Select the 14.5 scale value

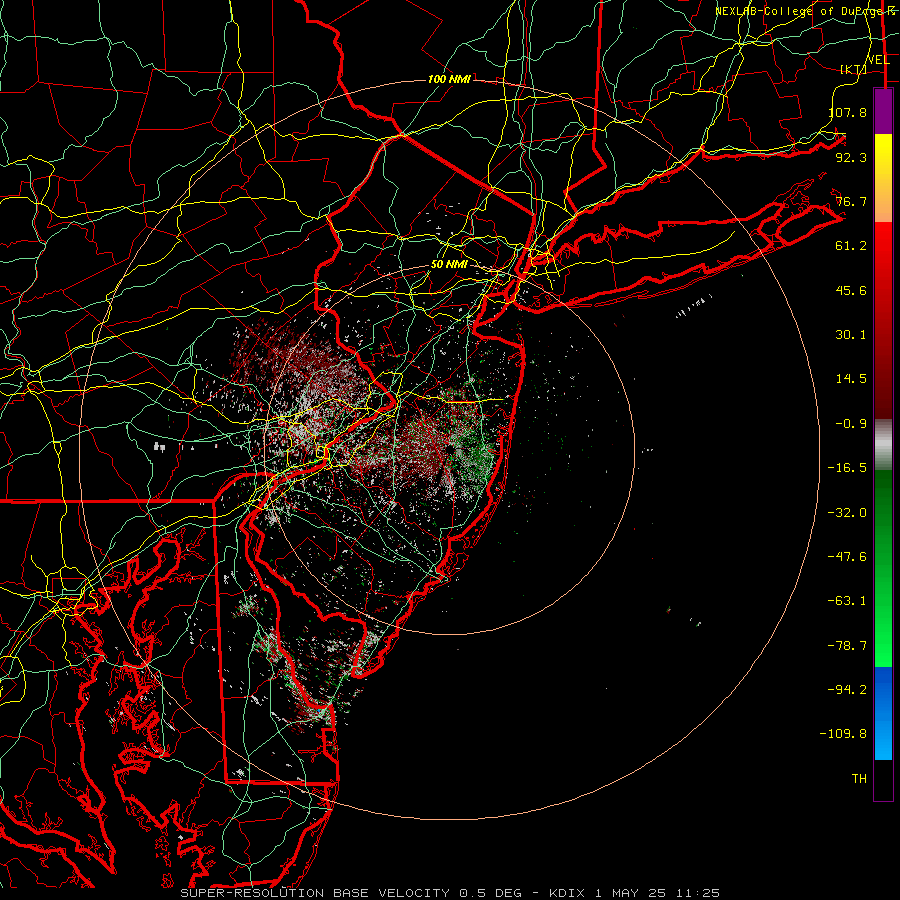tap(851, 379)
